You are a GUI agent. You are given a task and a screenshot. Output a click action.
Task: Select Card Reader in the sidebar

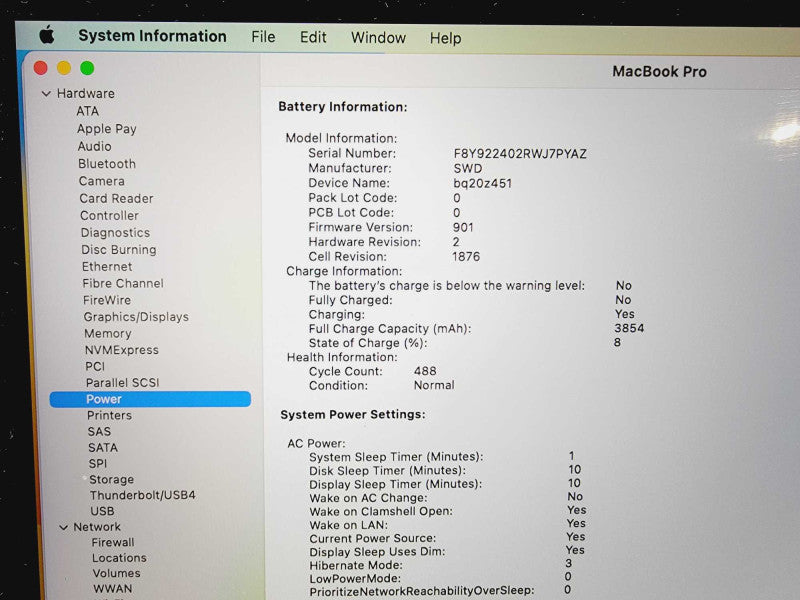(x=116, y=198)
